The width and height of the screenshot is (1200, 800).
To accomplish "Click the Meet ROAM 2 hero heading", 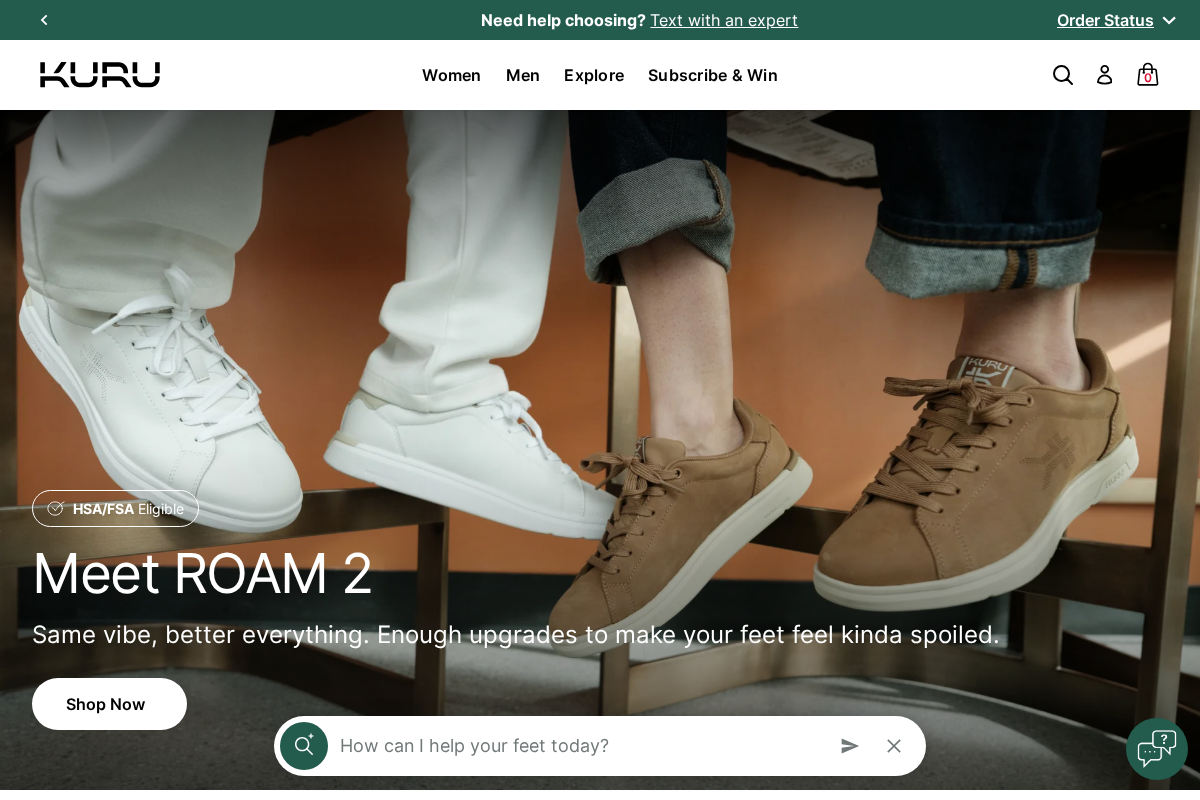I will tap(203, 574).
